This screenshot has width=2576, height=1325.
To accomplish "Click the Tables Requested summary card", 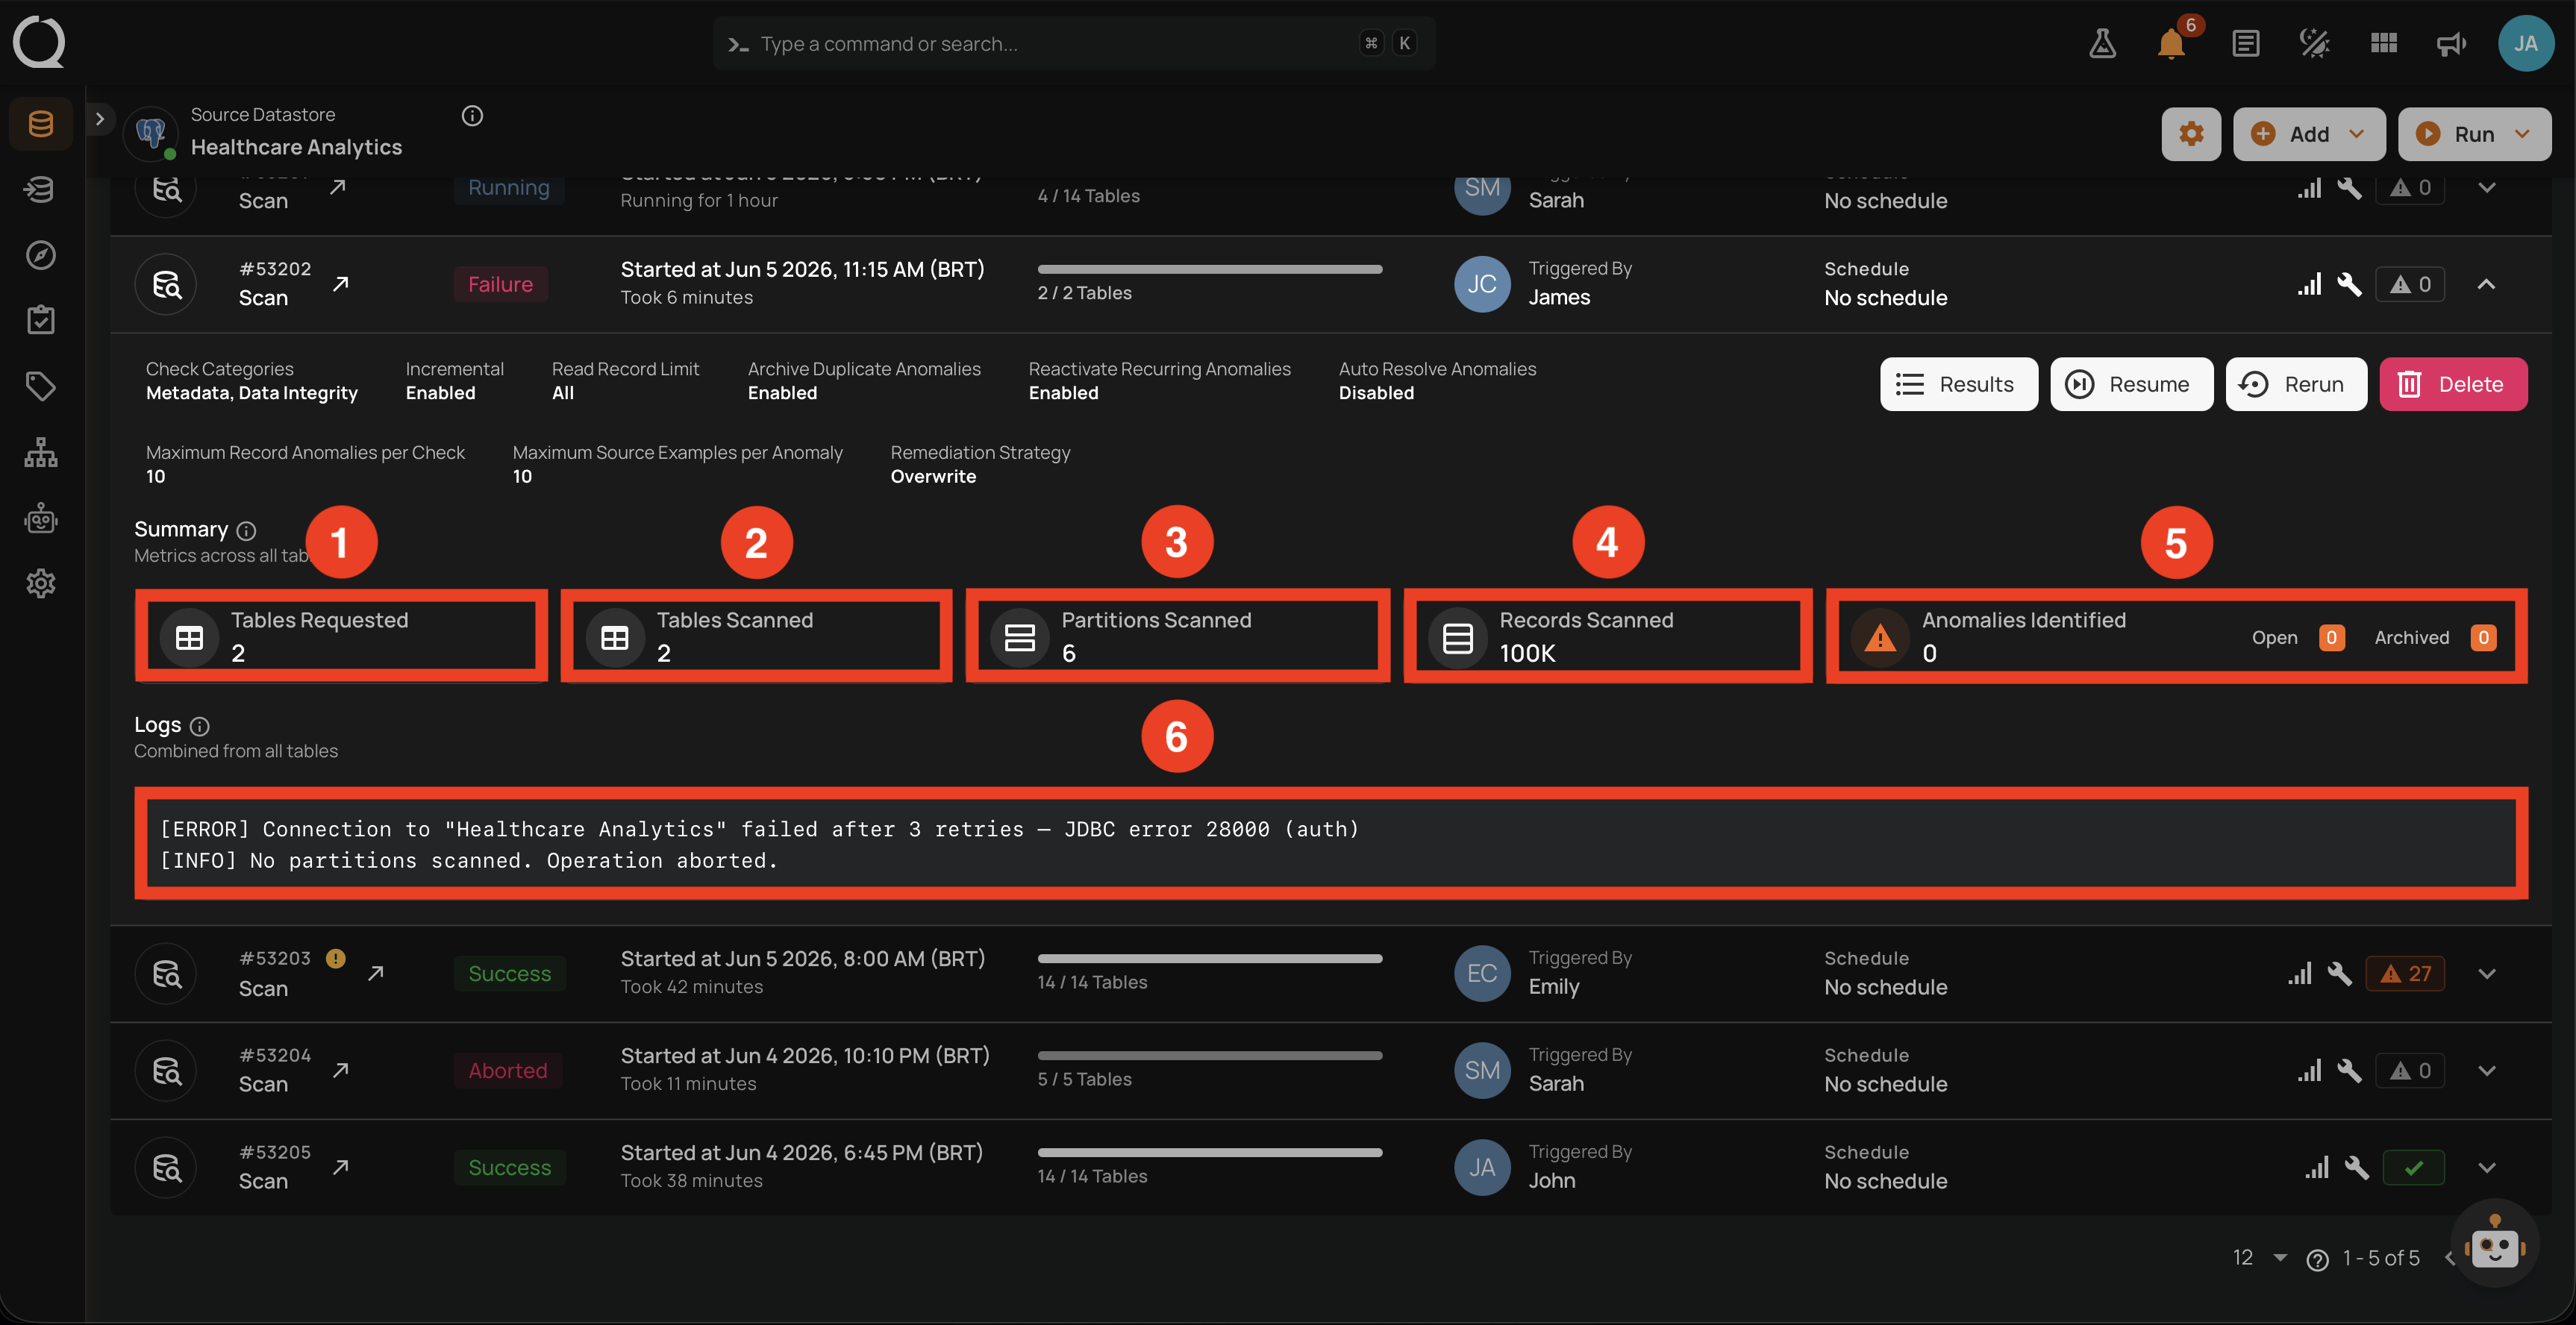I will (341, 635).
